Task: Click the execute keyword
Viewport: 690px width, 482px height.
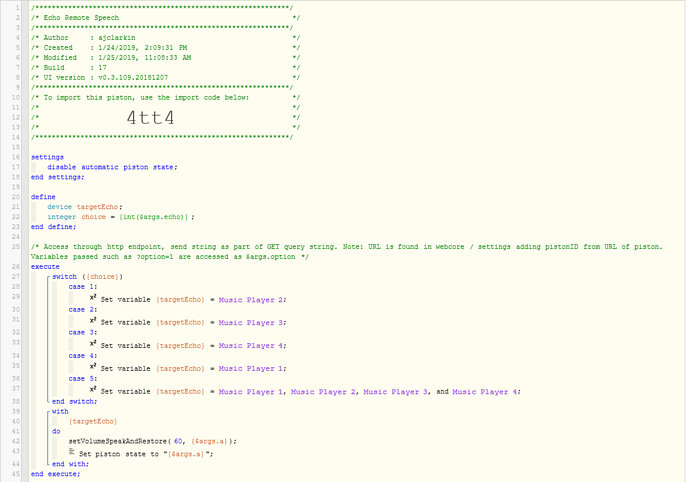Action: (x=45, y=267)
